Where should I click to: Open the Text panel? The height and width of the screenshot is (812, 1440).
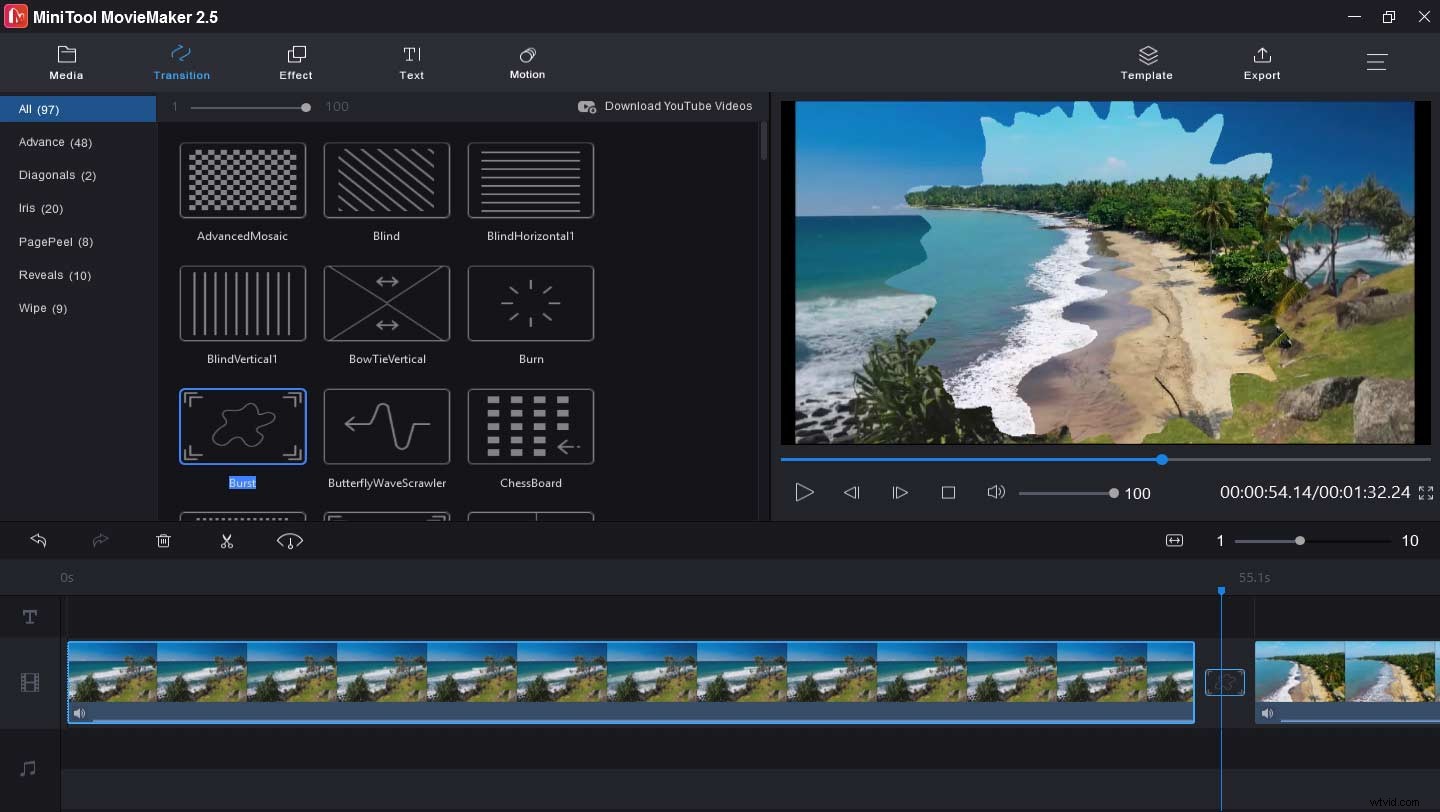coord(412,62)
